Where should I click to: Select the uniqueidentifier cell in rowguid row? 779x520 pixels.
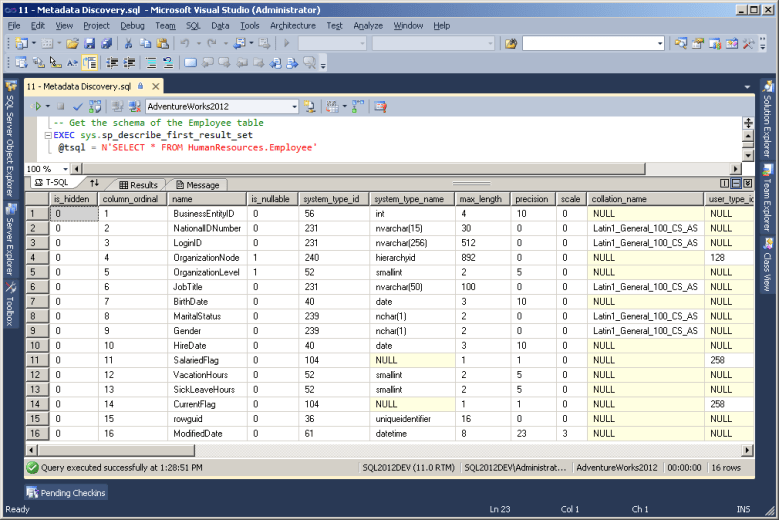(412, 419)
